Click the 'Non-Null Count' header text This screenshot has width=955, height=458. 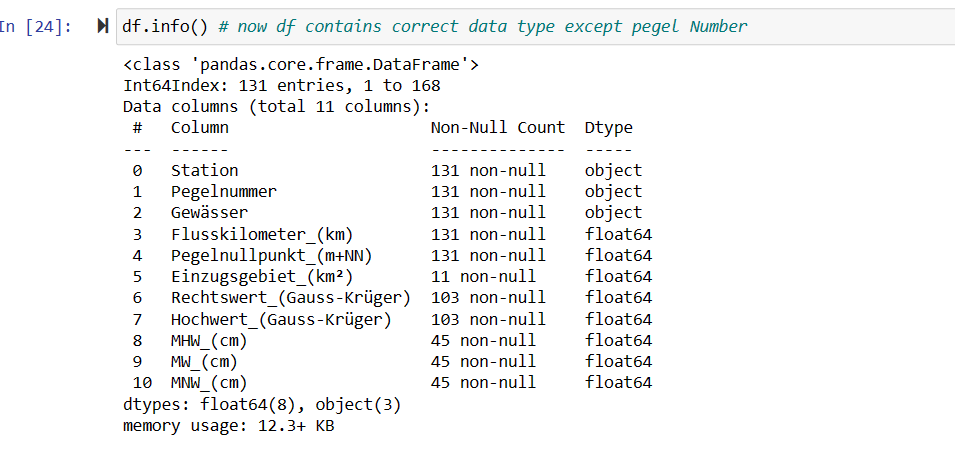click(498, 128)
